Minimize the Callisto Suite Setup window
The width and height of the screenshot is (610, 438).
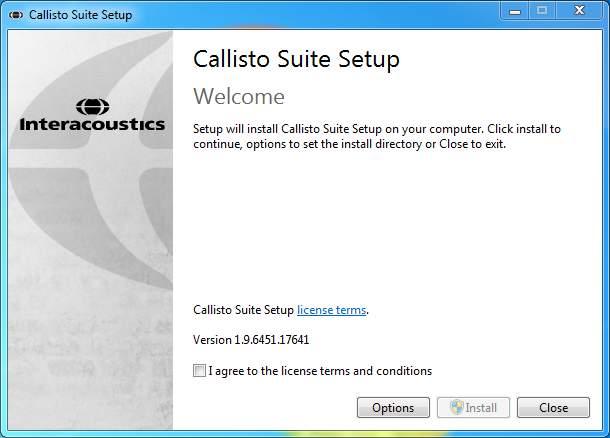[515, 11]
